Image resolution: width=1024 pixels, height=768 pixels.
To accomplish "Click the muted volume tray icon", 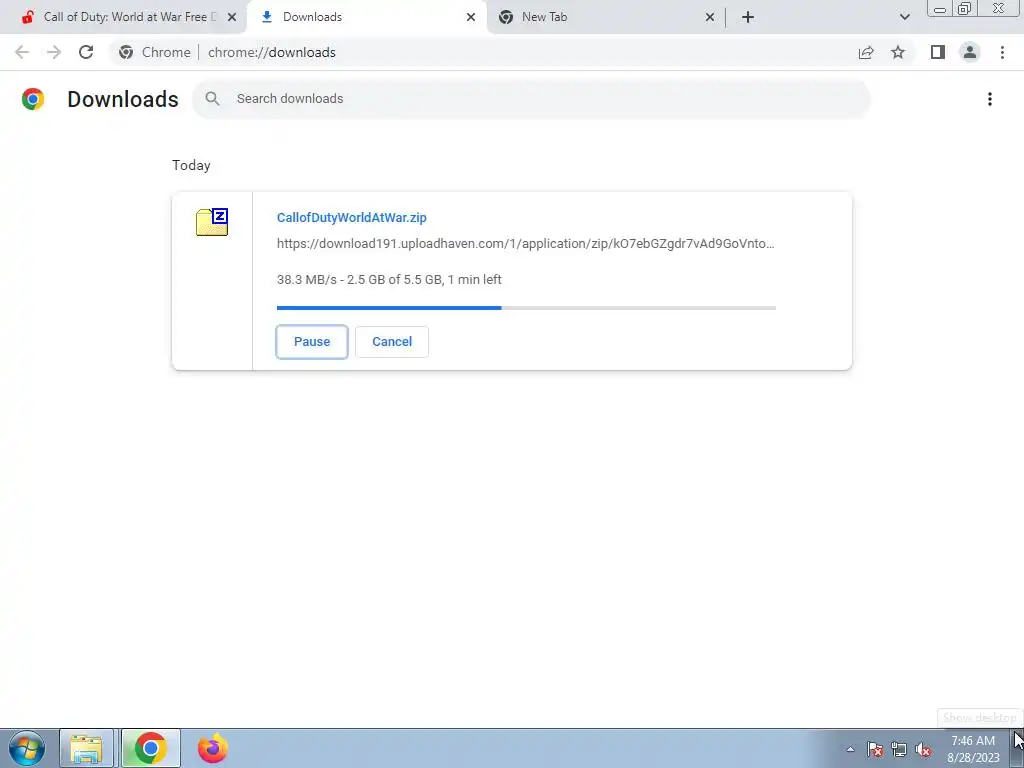I will [923, 749].
